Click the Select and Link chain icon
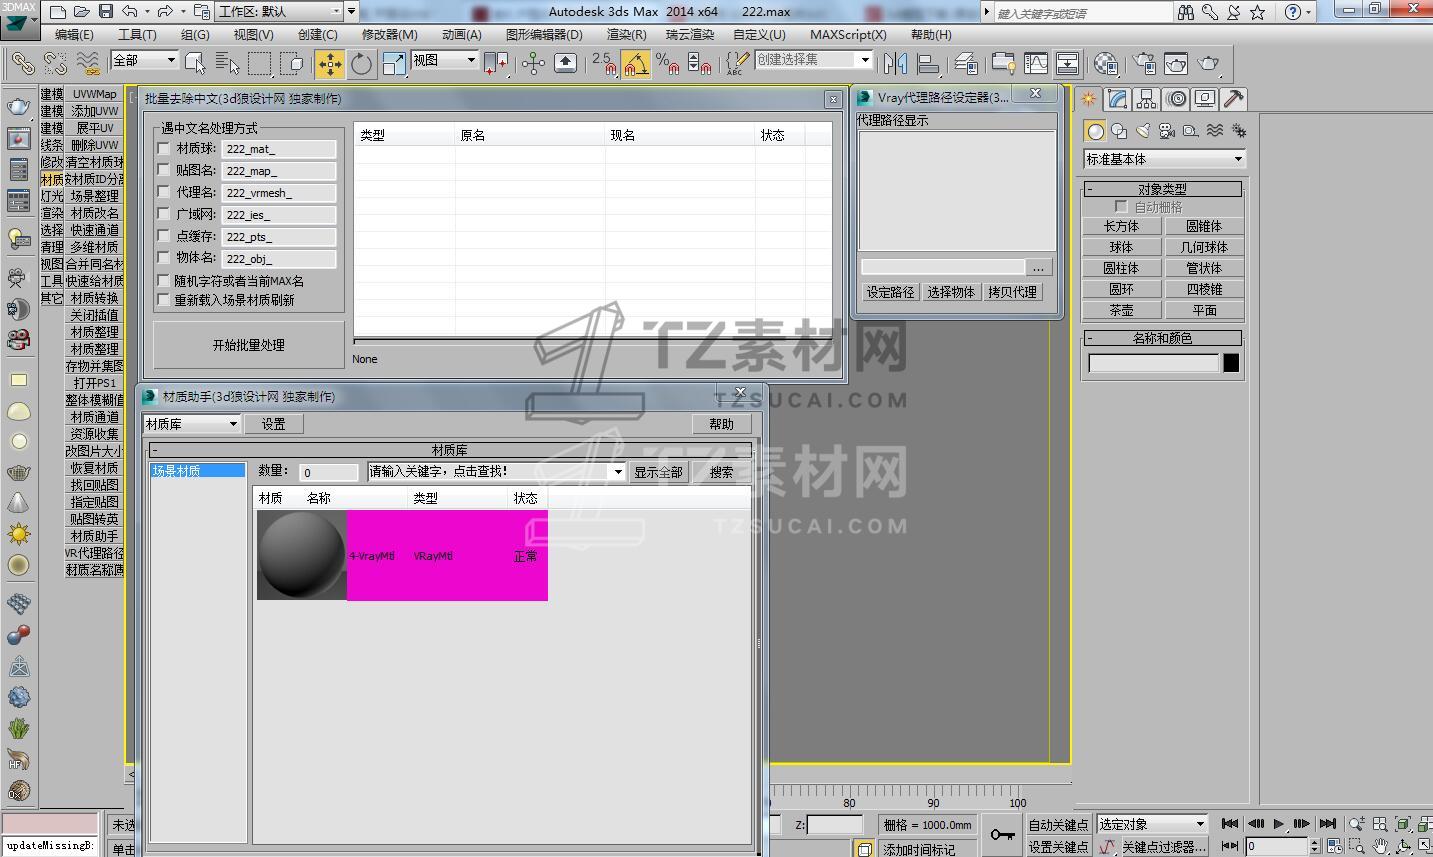 (22, 64)
